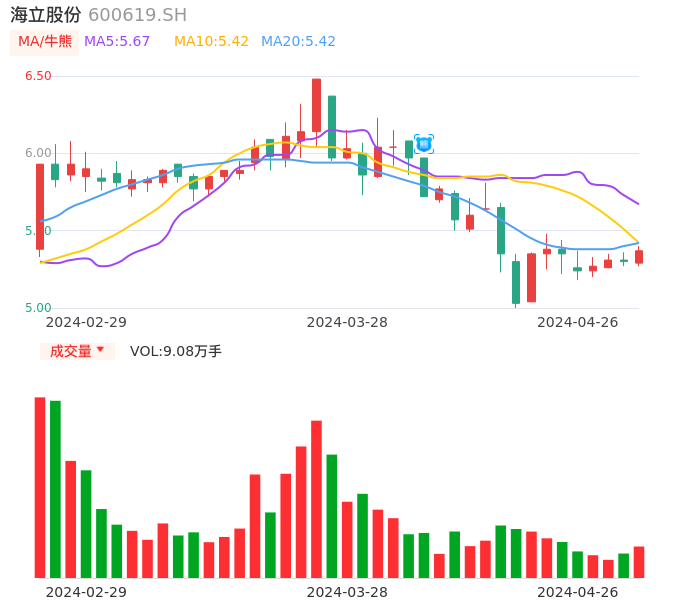Click the 5.00 price axis label
This screenshot has width=686, height=606.
click(38, 308)
